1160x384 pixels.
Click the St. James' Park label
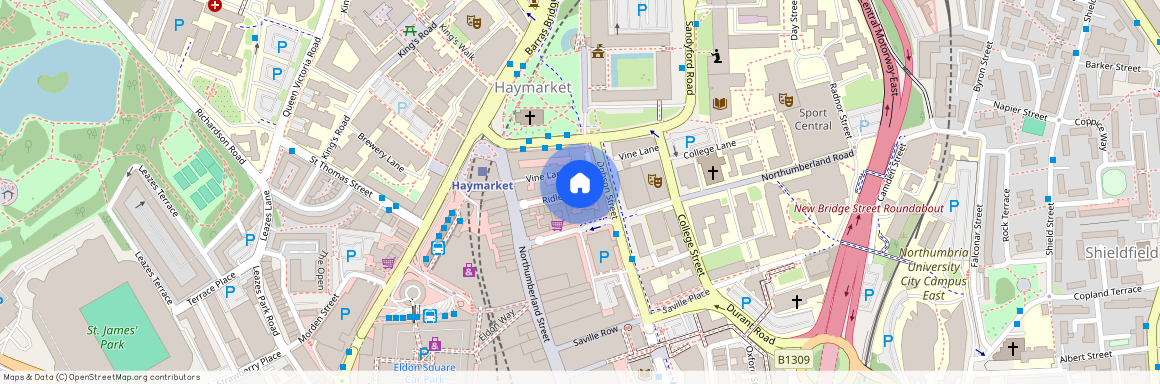click(x=112, y=337)
